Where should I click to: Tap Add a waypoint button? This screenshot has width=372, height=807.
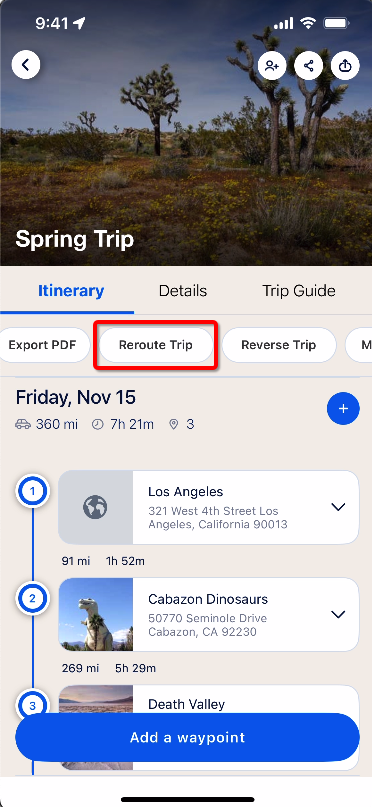coord(187,738)
